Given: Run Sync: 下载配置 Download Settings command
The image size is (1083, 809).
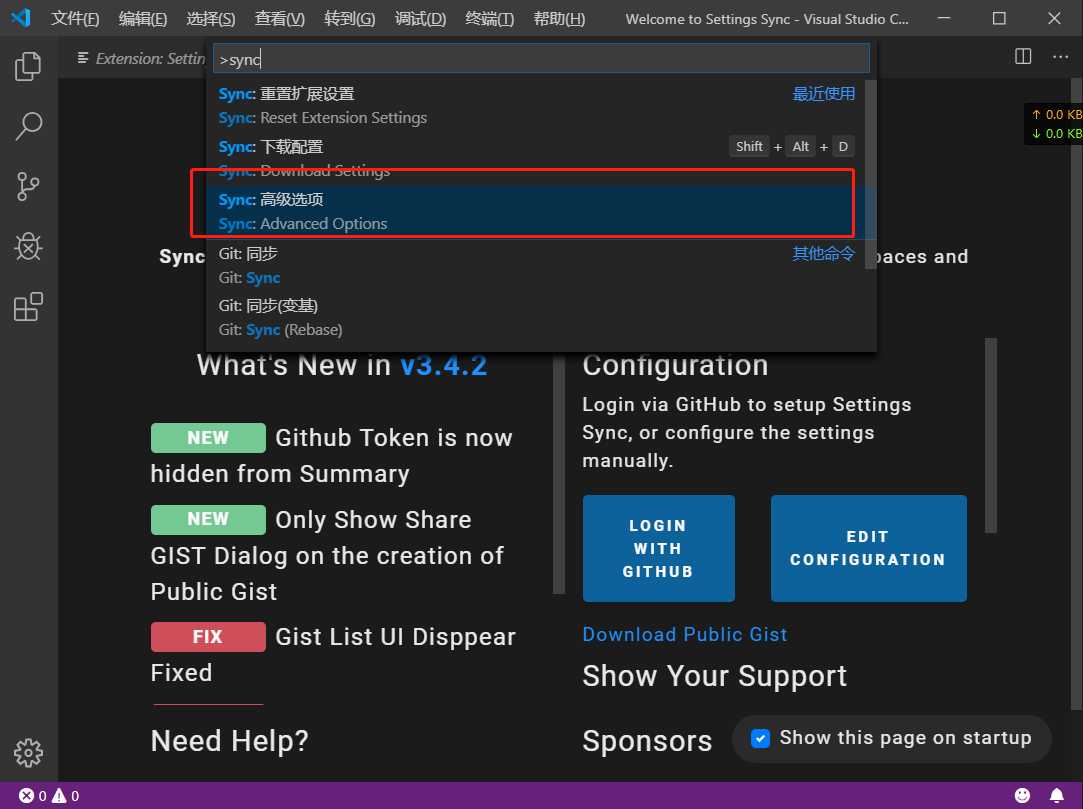Looking at the screenshot, I should click(x=536, y=158).
